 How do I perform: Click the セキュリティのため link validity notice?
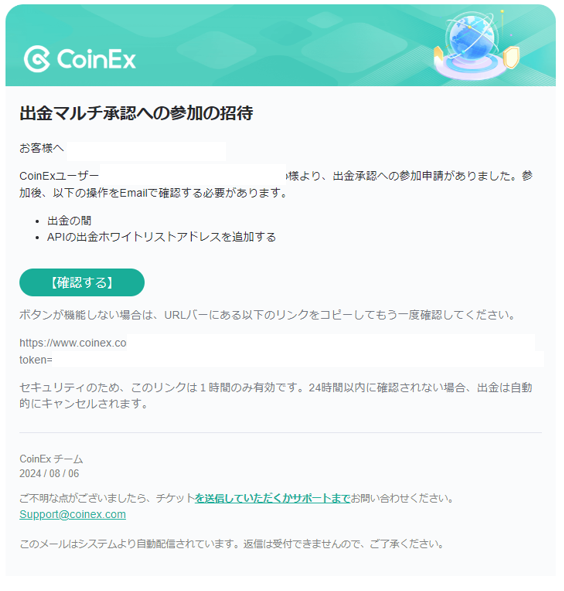[276, 395]
